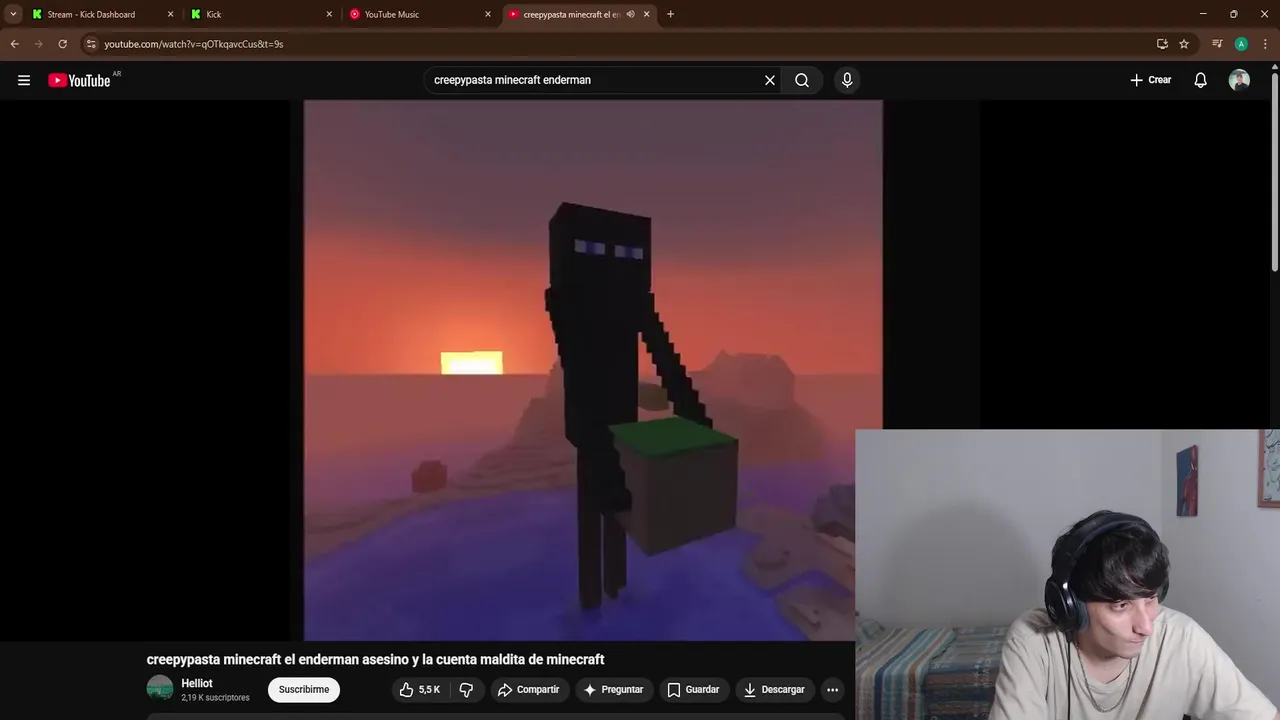Go to the YouTube home logo
1280x720 pixels.
[x=79, y=80]
